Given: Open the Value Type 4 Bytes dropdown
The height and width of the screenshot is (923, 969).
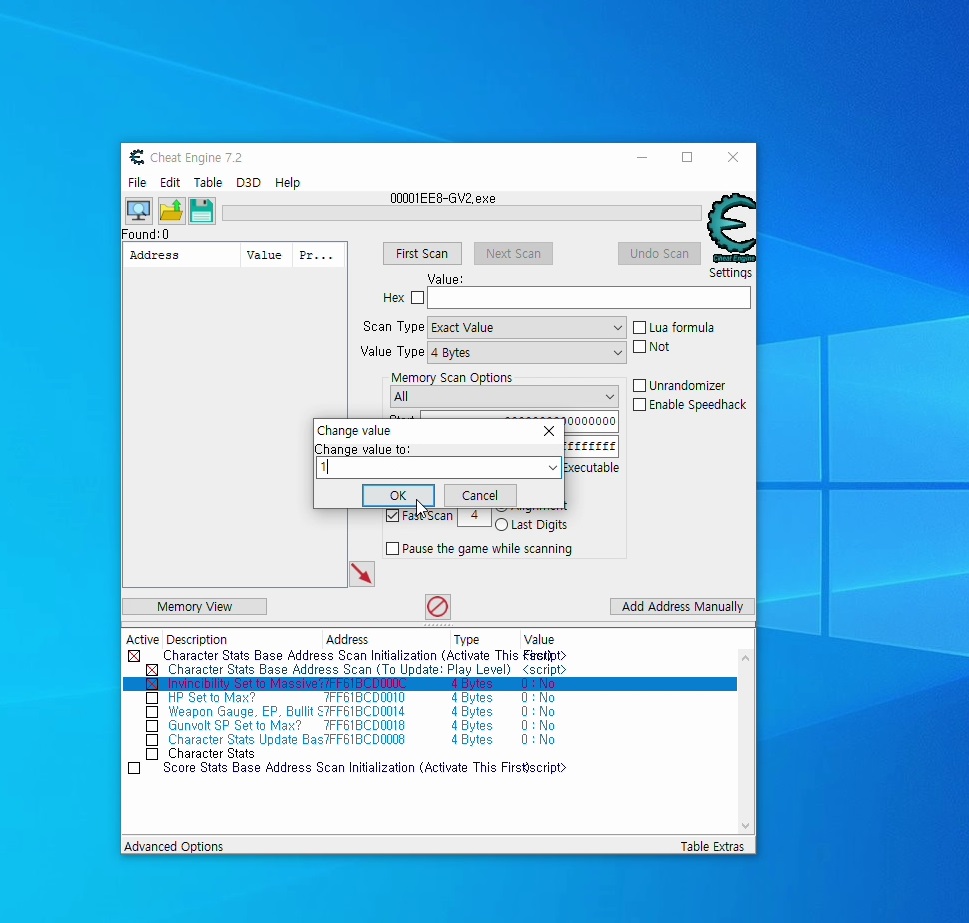Looking at the screenshot, I should [x=527, y=353].
